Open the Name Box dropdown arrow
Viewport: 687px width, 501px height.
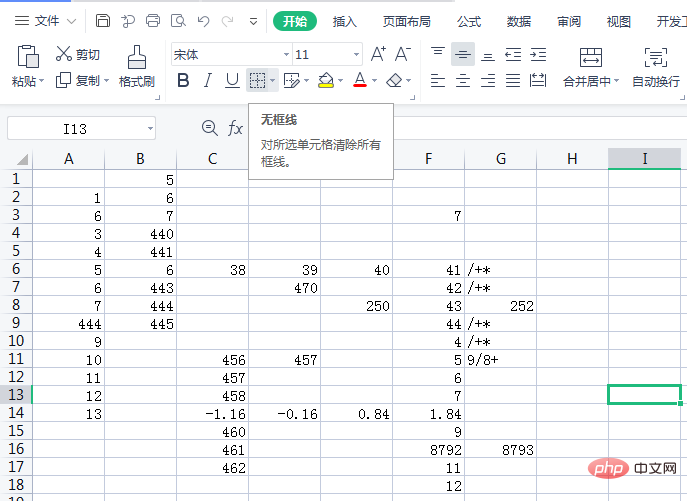150,128
